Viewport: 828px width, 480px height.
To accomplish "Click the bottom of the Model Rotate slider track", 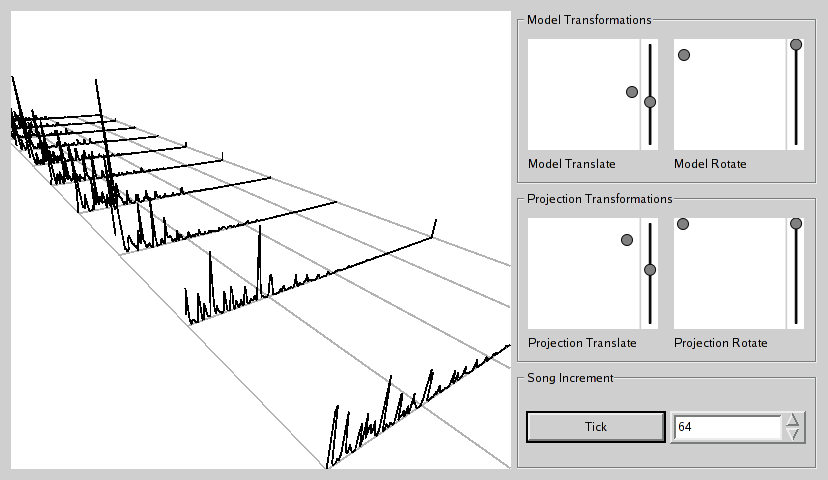I will [x=796, y=142].
